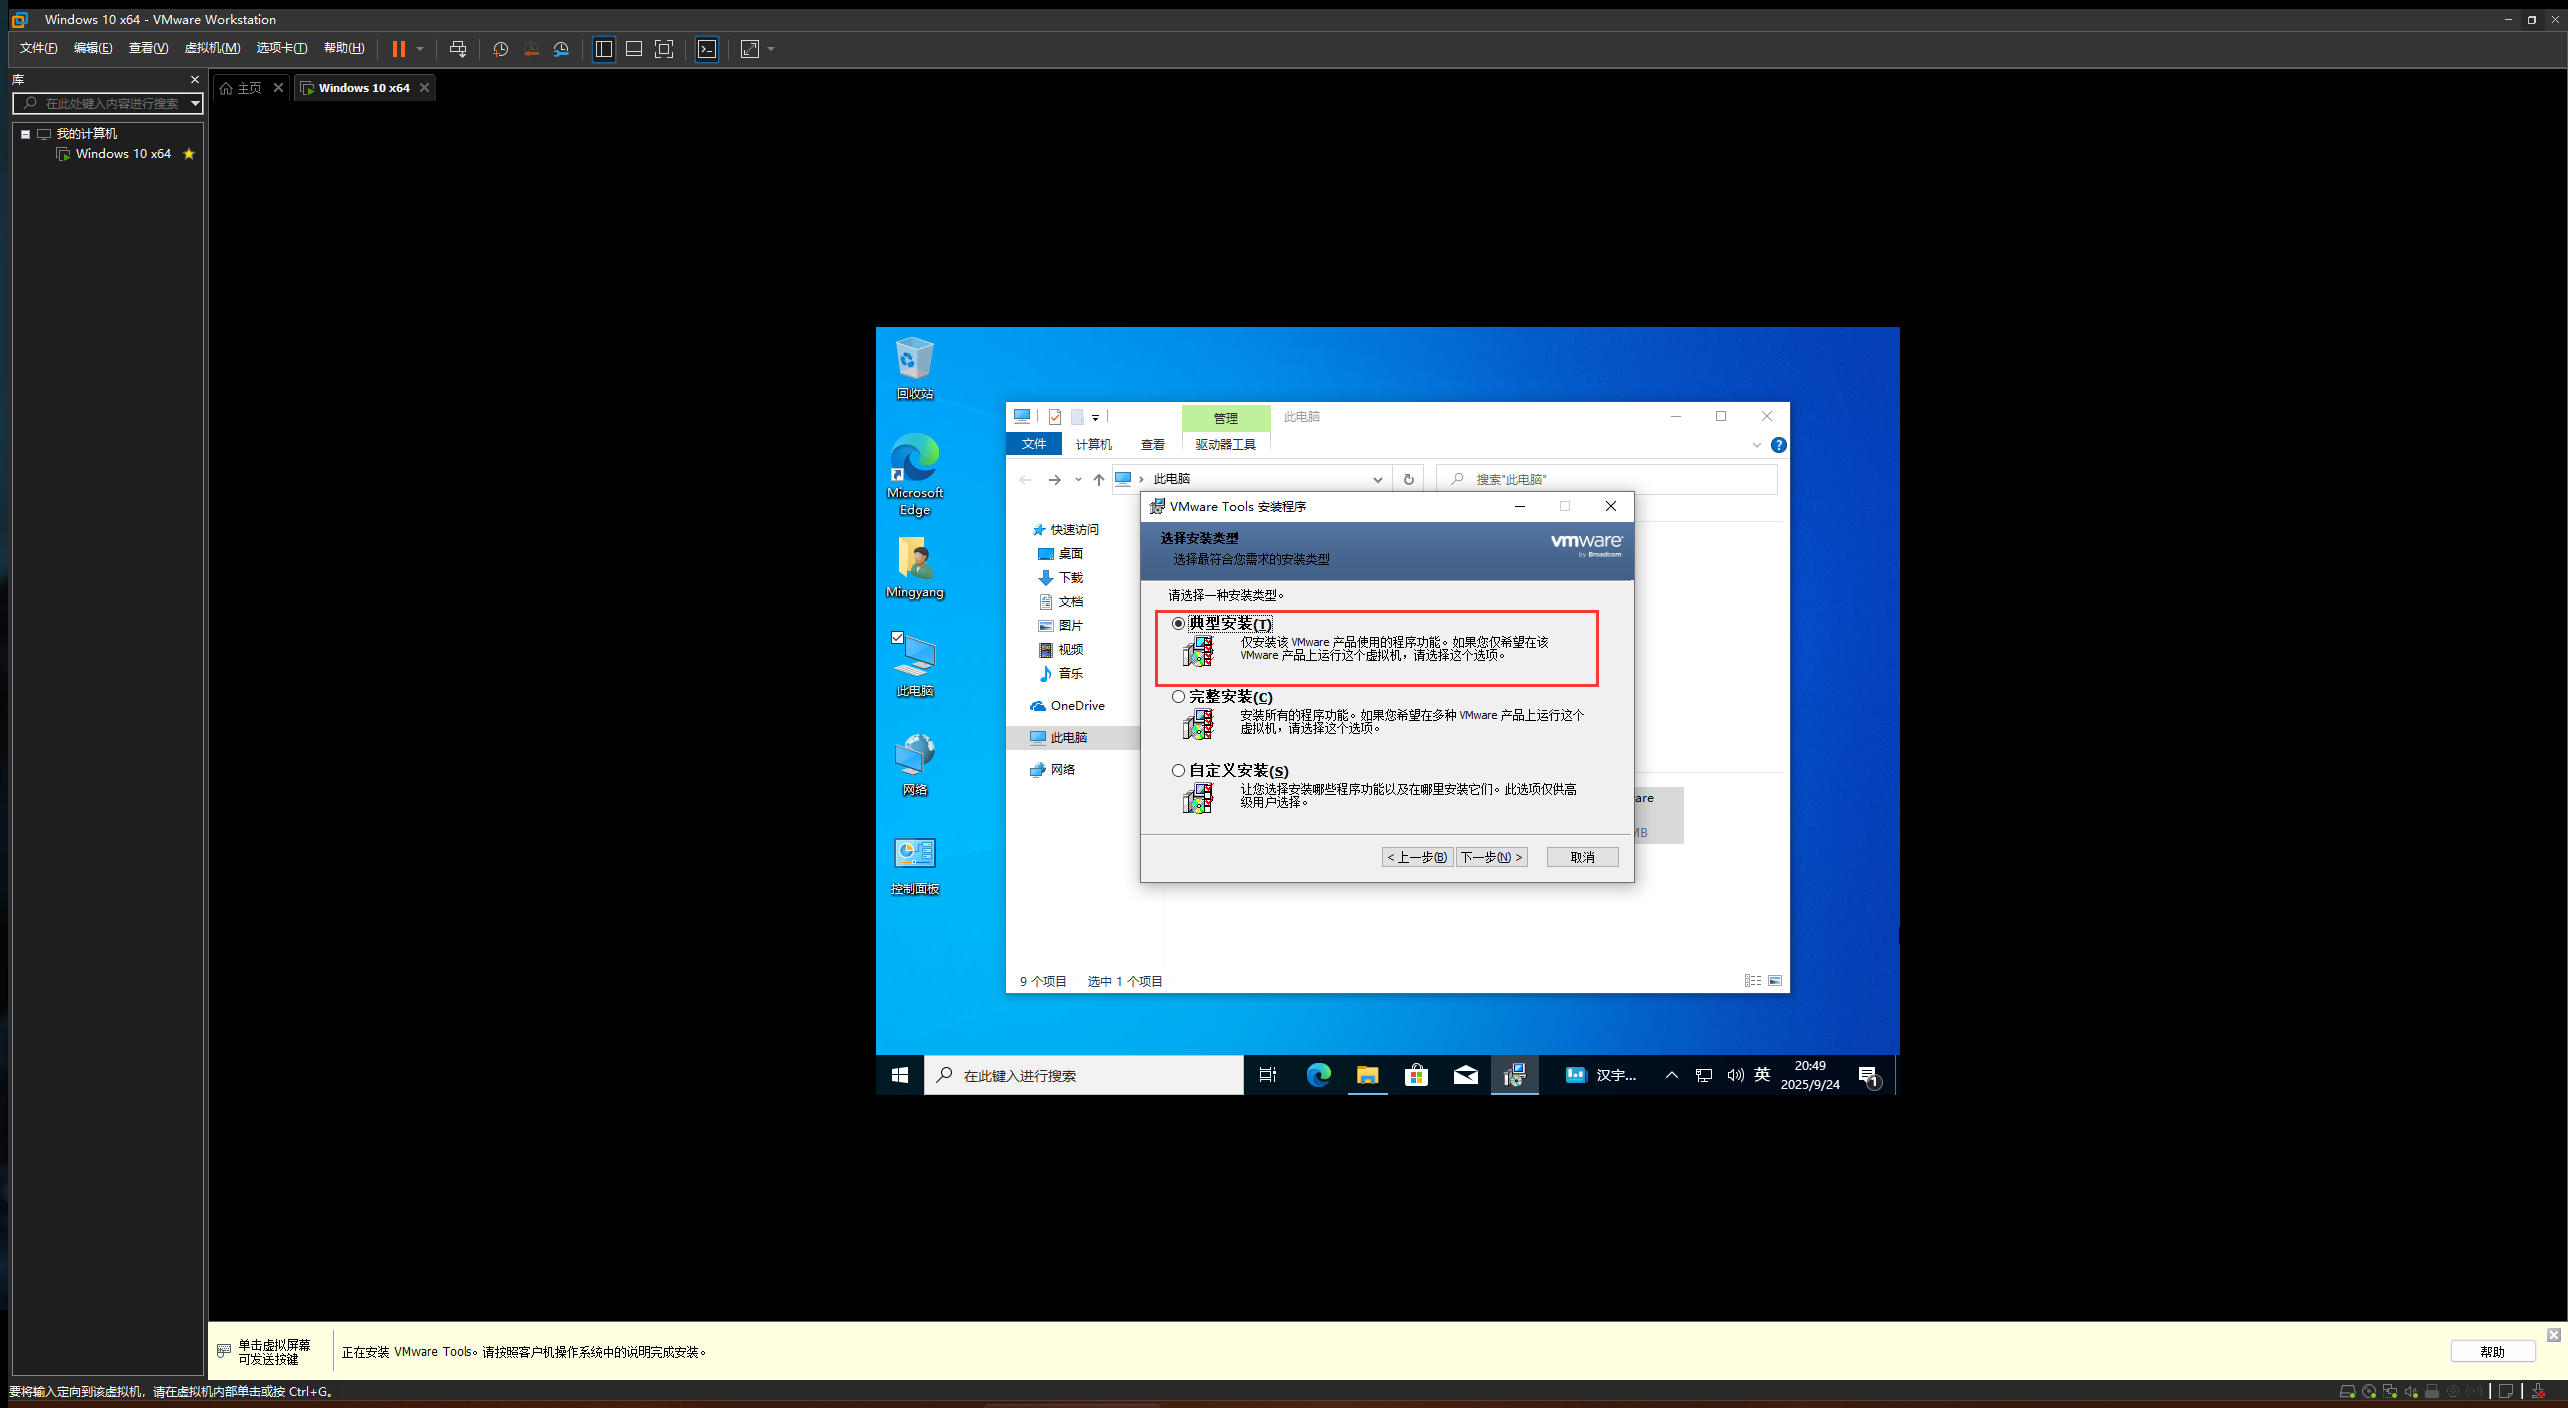Take a snapshot using the clock-plus icon
Image resolution: width=2568 pixels, height=1408 pixels.
tap(501, 49)
